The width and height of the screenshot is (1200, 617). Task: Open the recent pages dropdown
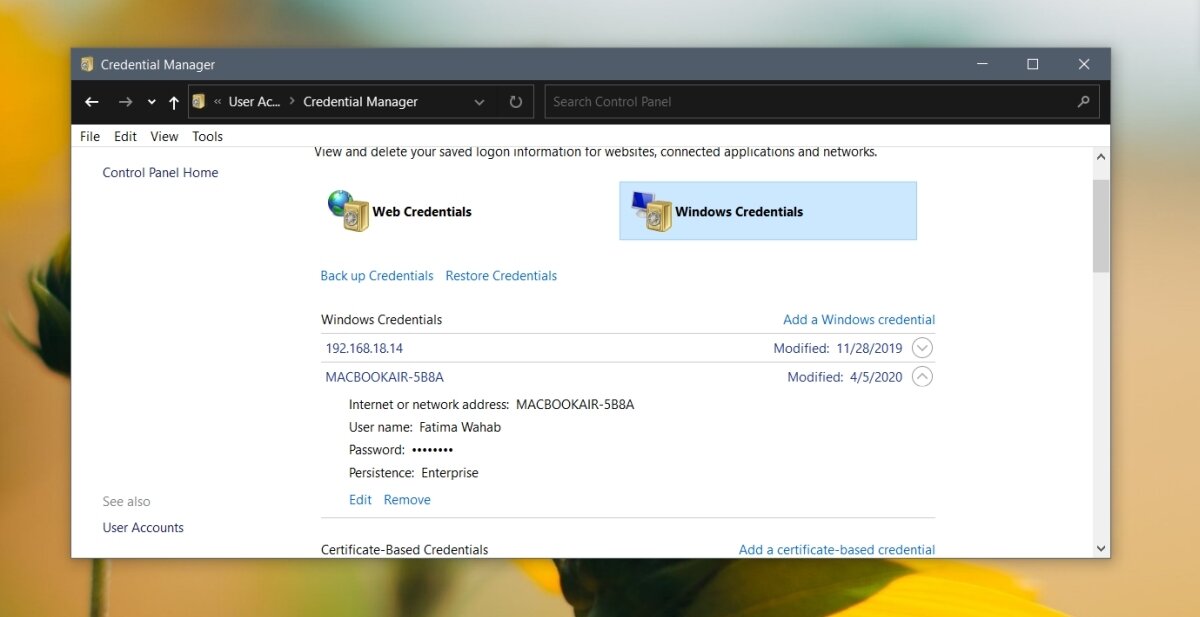(151, 101)
